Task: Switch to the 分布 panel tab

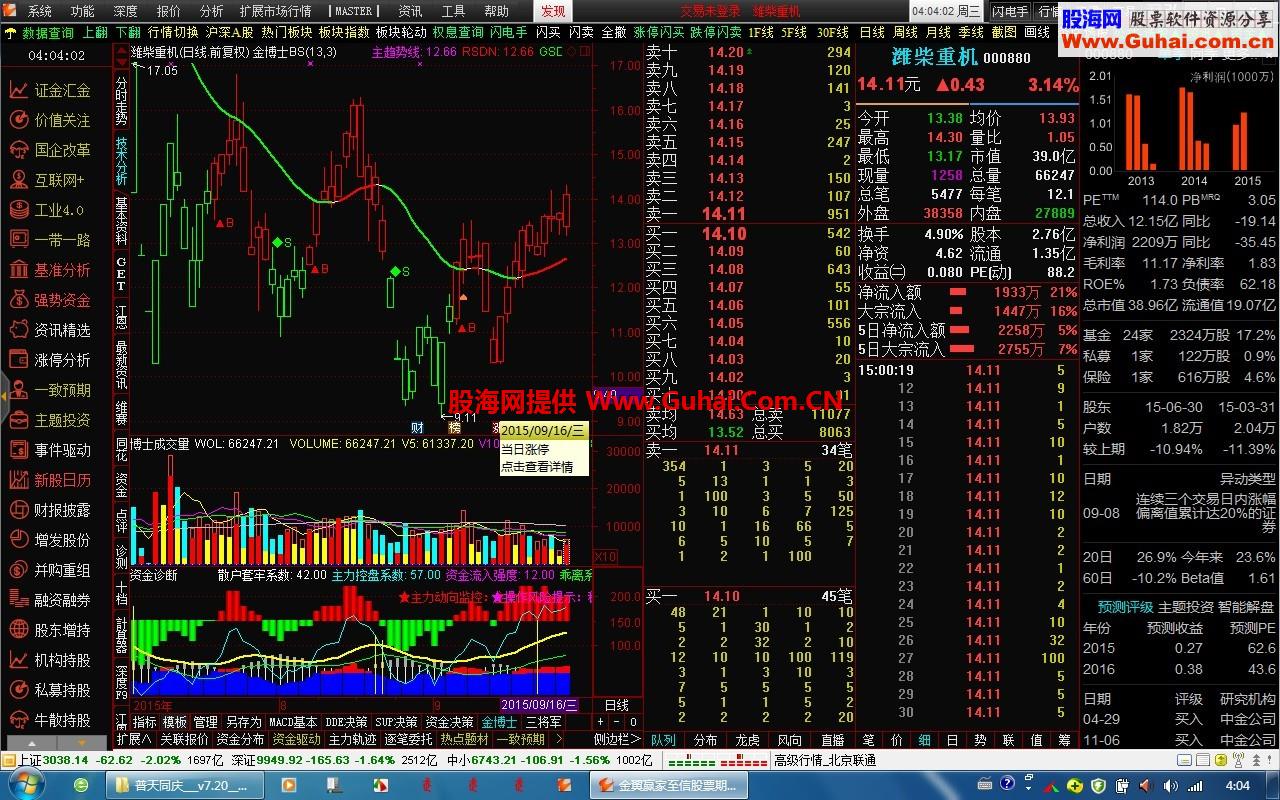Action: tap(705, 740)
